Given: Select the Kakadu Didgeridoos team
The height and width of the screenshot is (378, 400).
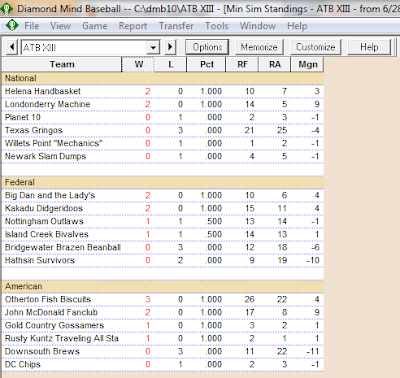Looking at the screenshot, I should click(x=44, y=208).
